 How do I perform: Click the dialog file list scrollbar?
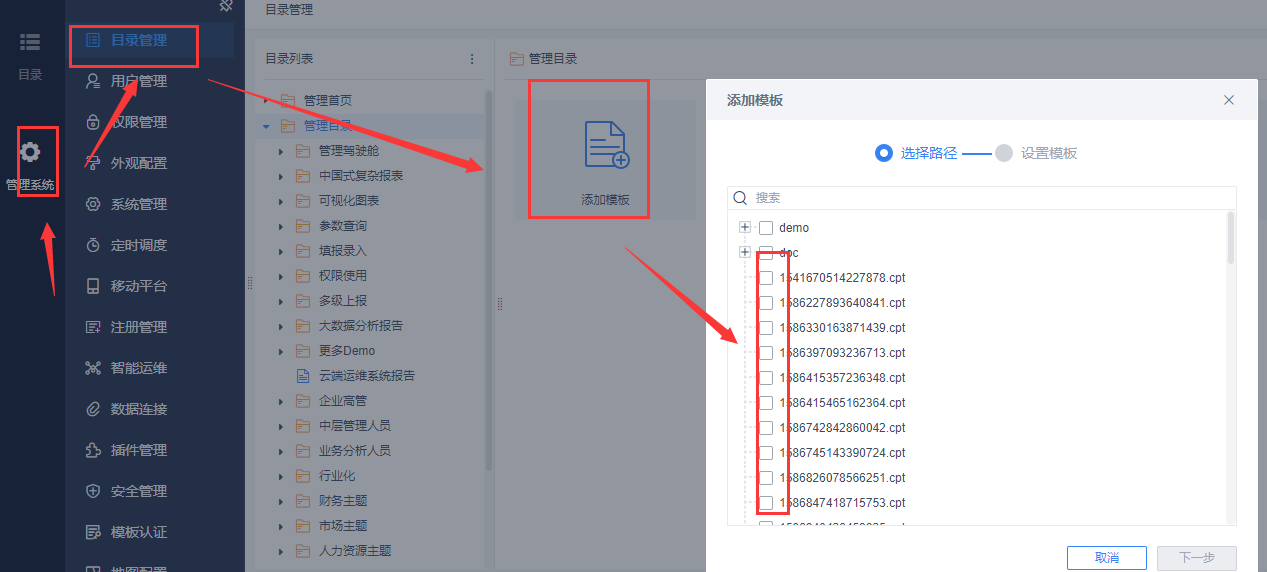[1231, 238]
